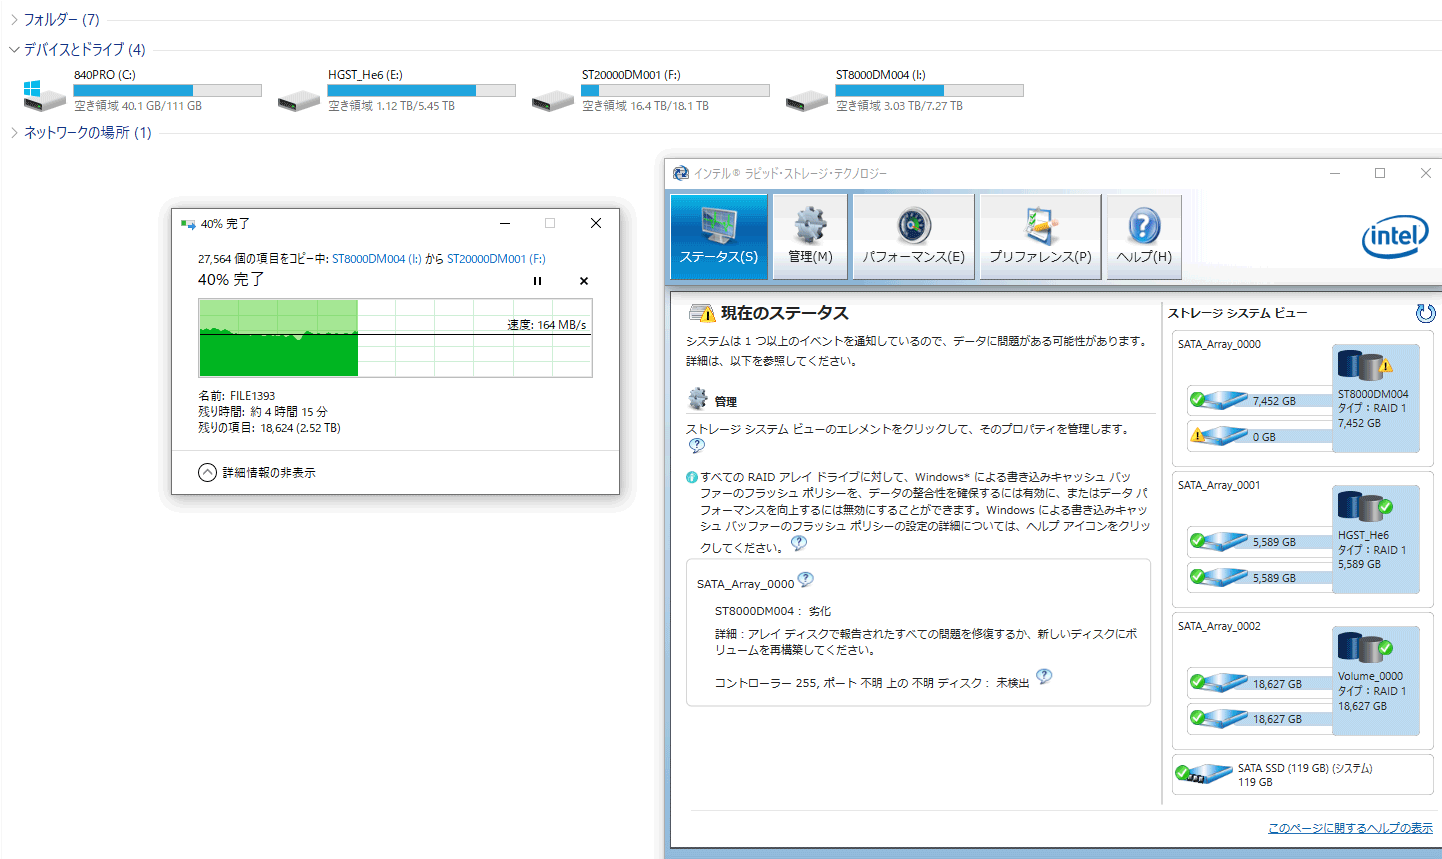Minimize the copy progress dialog
The image size is (1442, 859).
(505, 223)
